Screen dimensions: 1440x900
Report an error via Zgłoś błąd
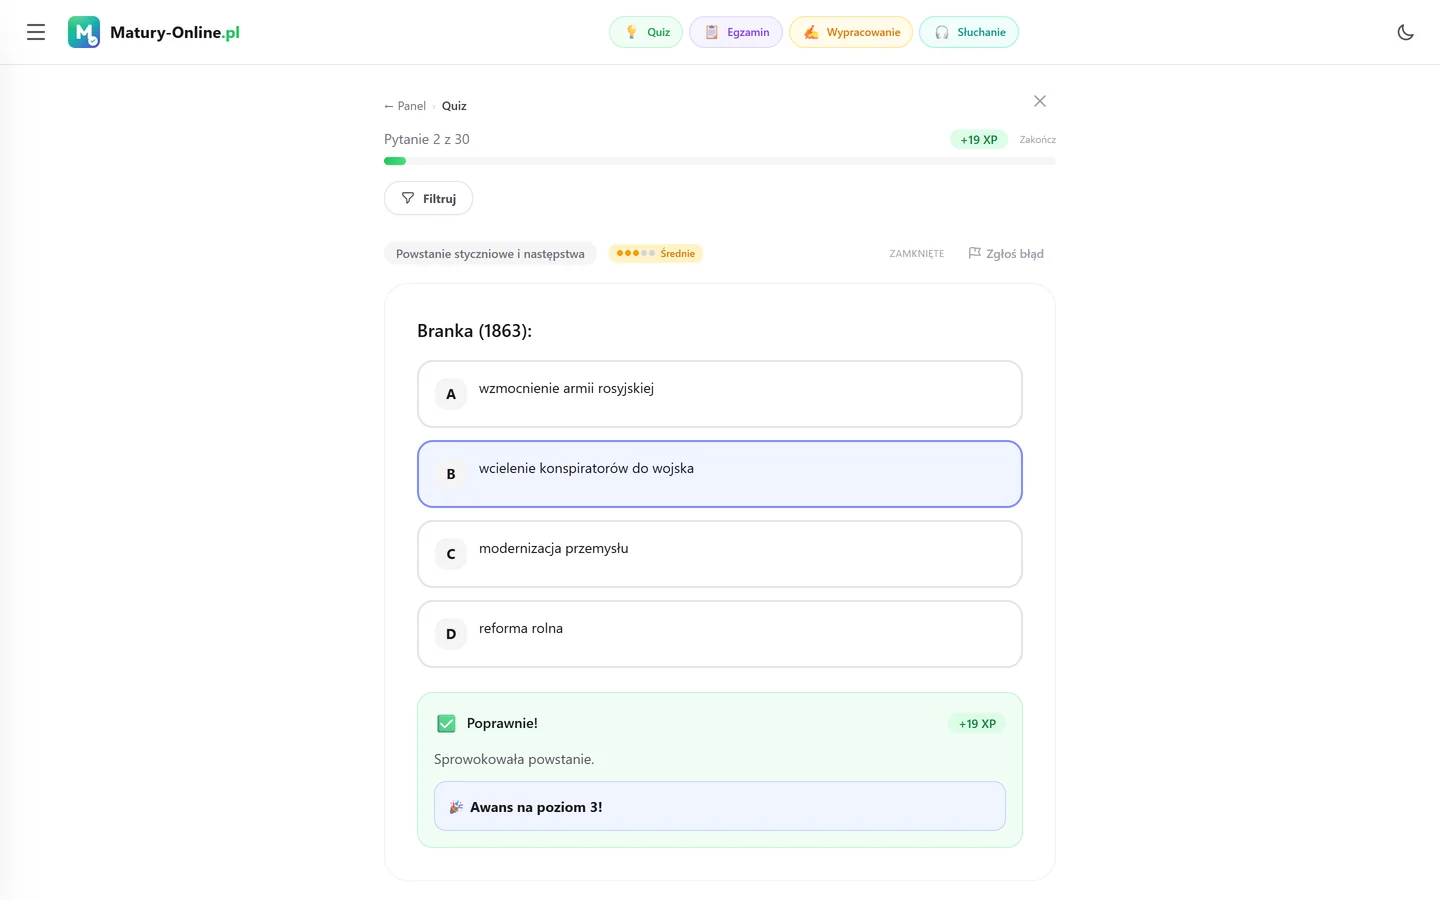1006,254
